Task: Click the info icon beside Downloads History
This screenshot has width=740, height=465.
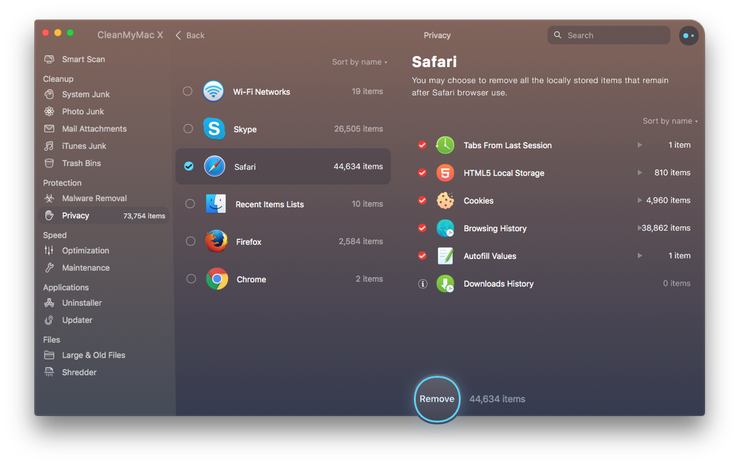Action: point(423,284)
